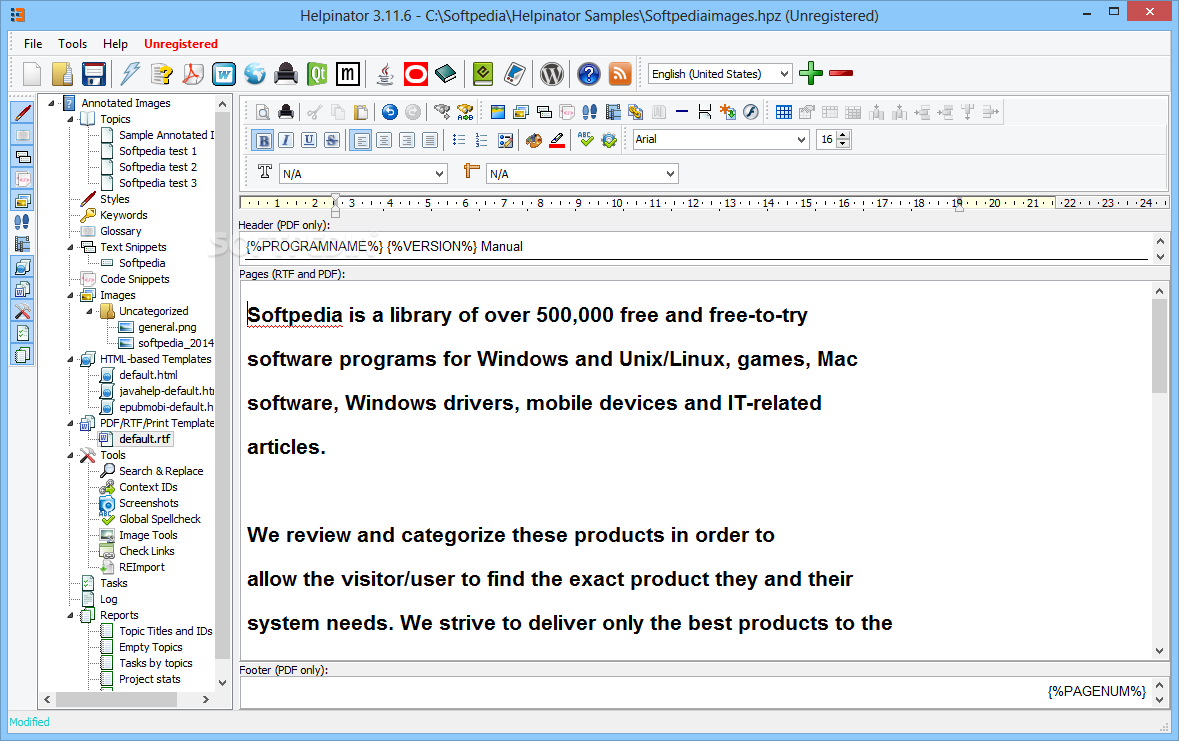Generate PDF with the red Acrobat icon
The width and height of the screenshot is (1179, 741).
[x=193, y=74]
